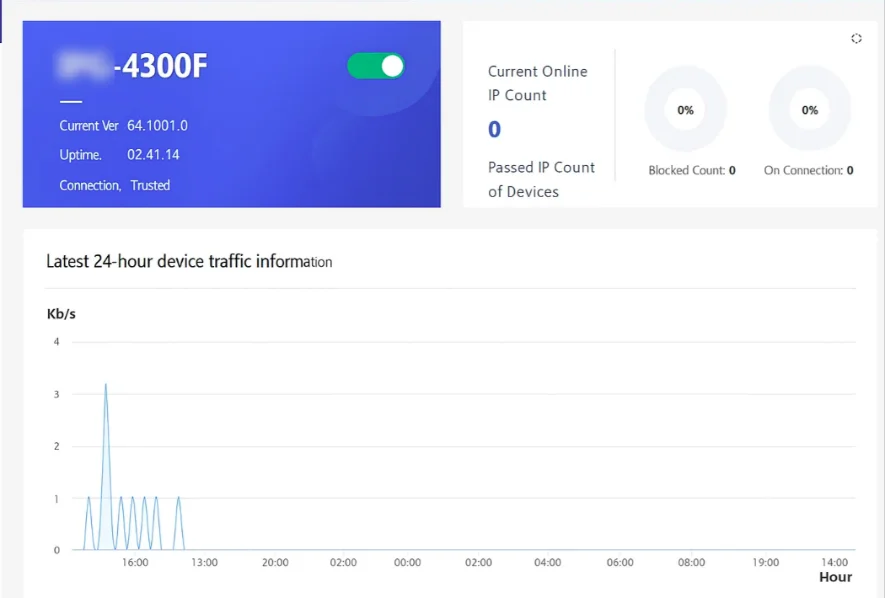Expand the Latest 24-hour device traffic information panel
885x598 pixels.
click(x=189, y=261)
